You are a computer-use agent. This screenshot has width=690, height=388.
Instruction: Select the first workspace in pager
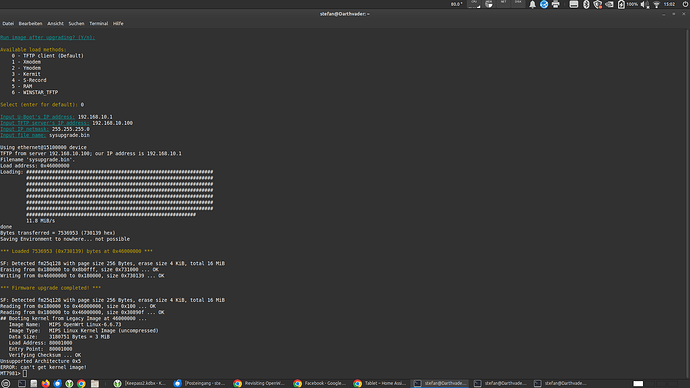(638, 384)
